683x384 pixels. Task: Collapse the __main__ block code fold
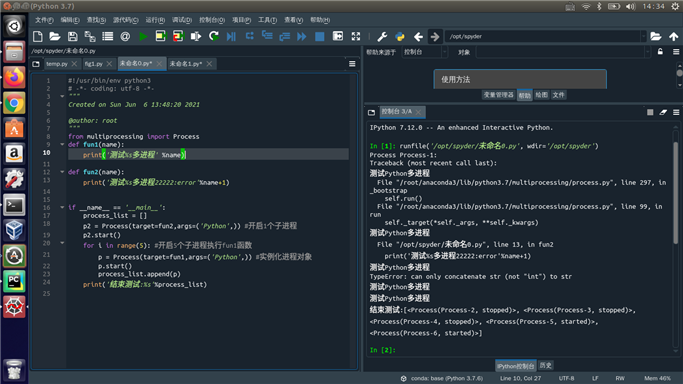coord(62,208)
